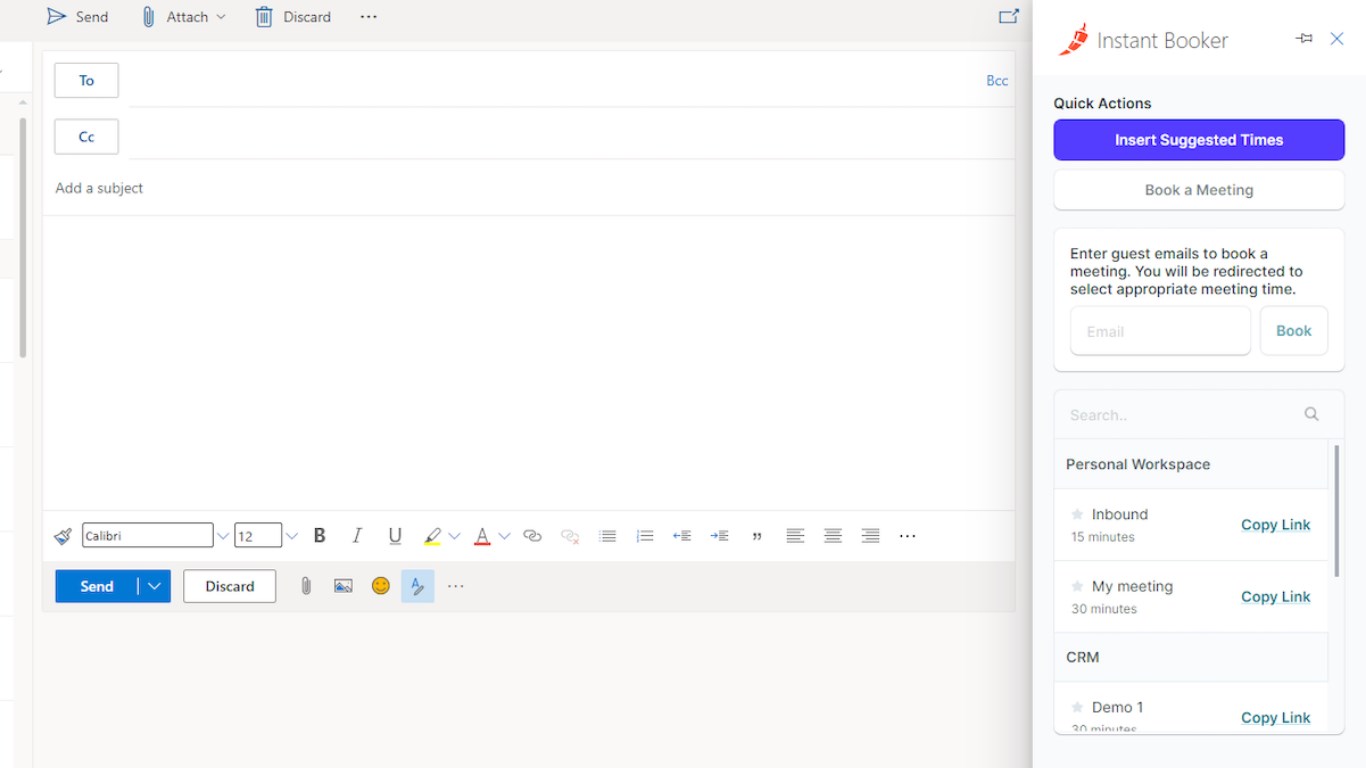Open more compose options ellipsis

click(x=456, y=586)
